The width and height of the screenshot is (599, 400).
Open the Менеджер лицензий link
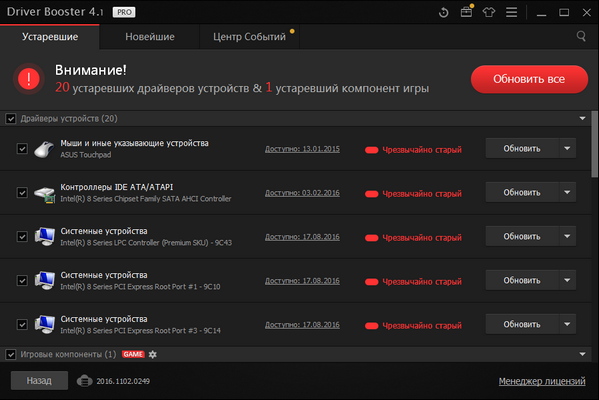click(542, 381)
